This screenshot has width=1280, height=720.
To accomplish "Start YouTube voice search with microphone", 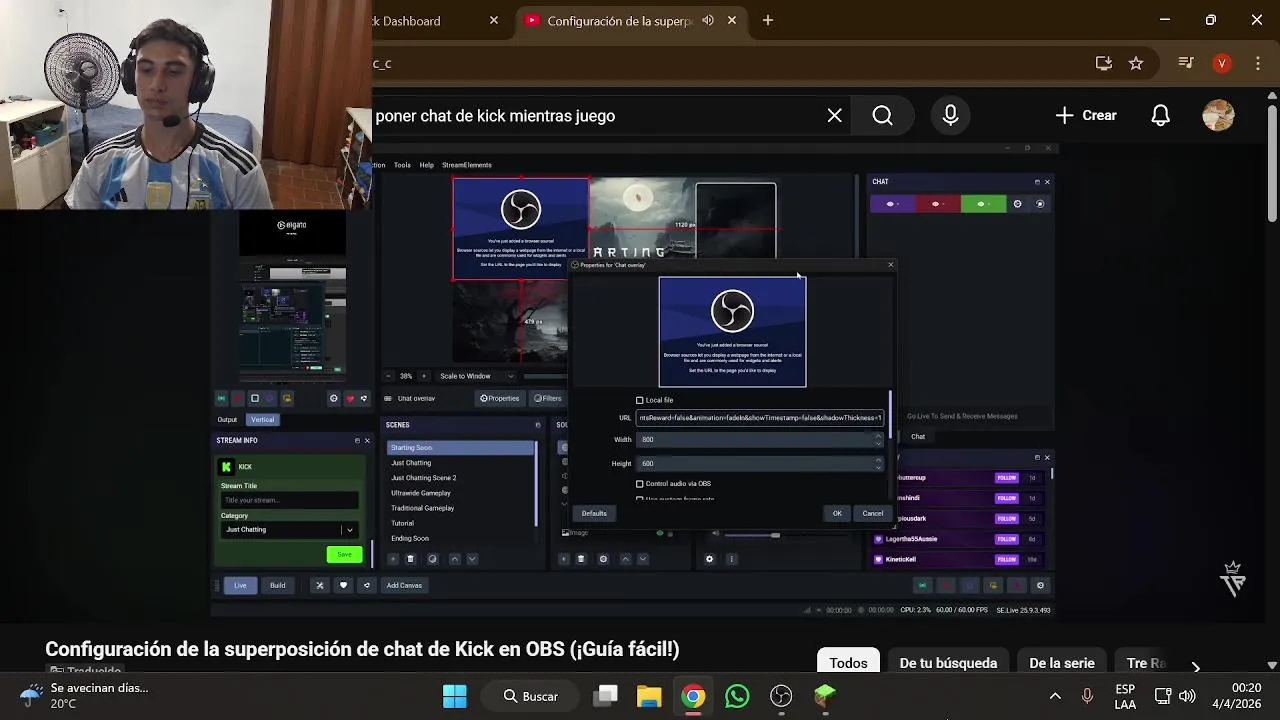I will [950, 116].
